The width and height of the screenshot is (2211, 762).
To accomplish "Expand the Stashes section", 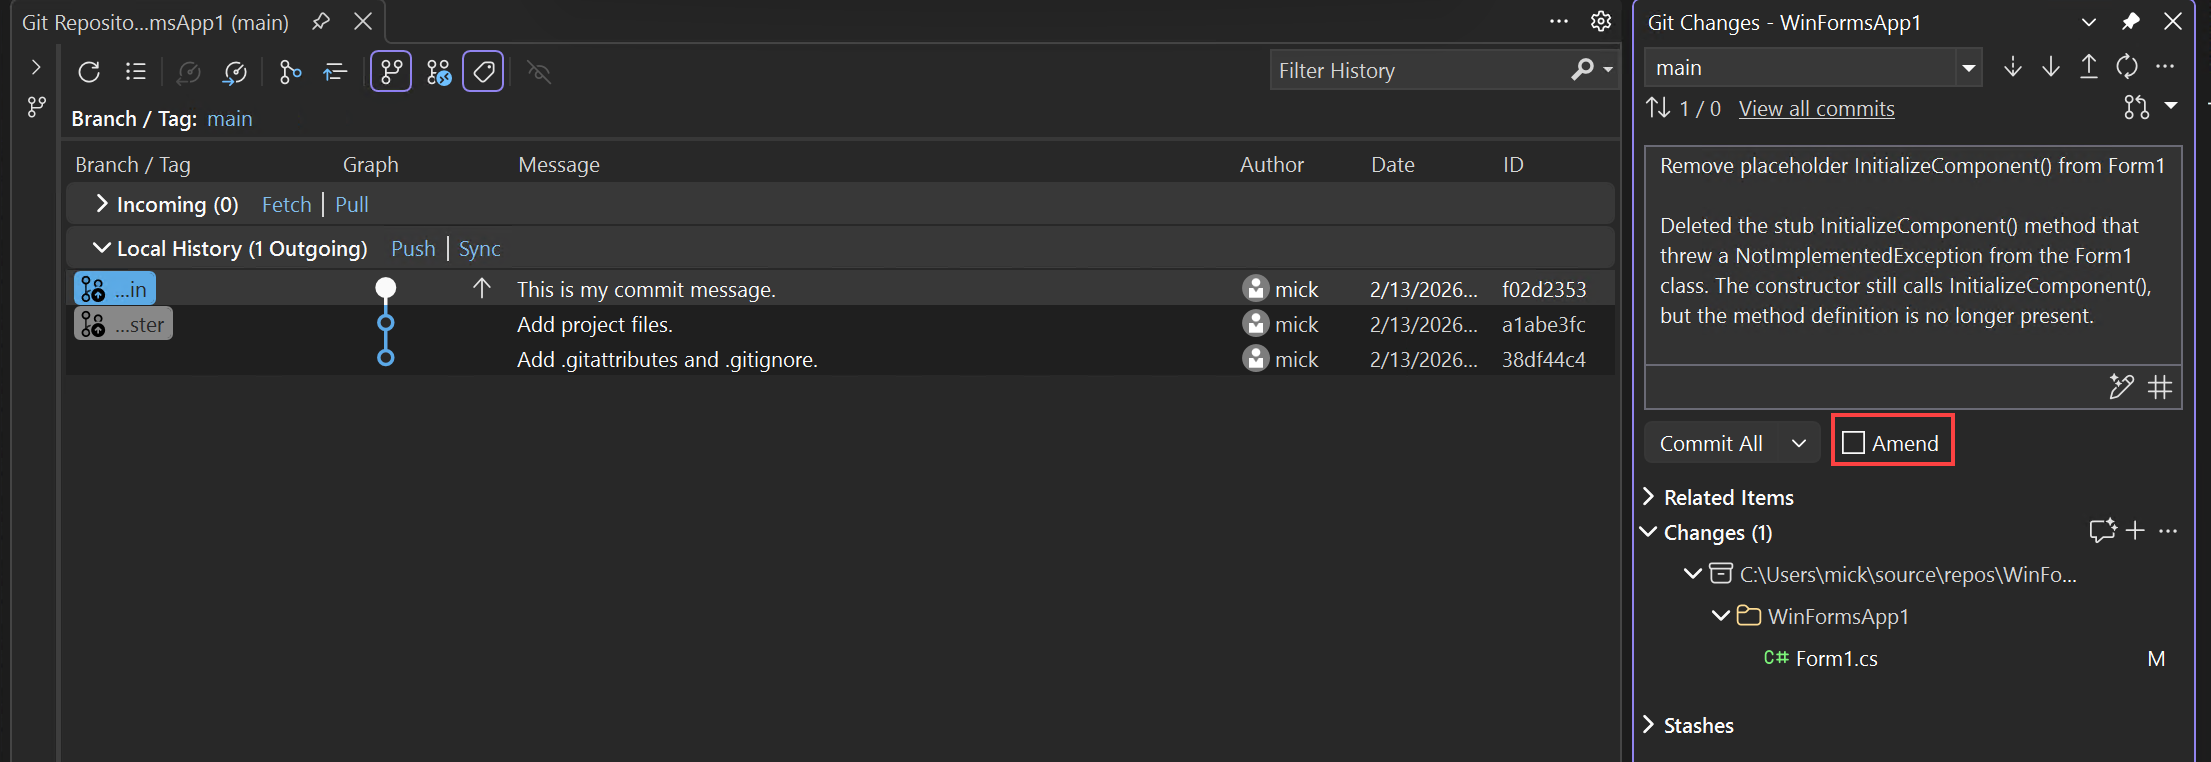I will [1650, 725].
